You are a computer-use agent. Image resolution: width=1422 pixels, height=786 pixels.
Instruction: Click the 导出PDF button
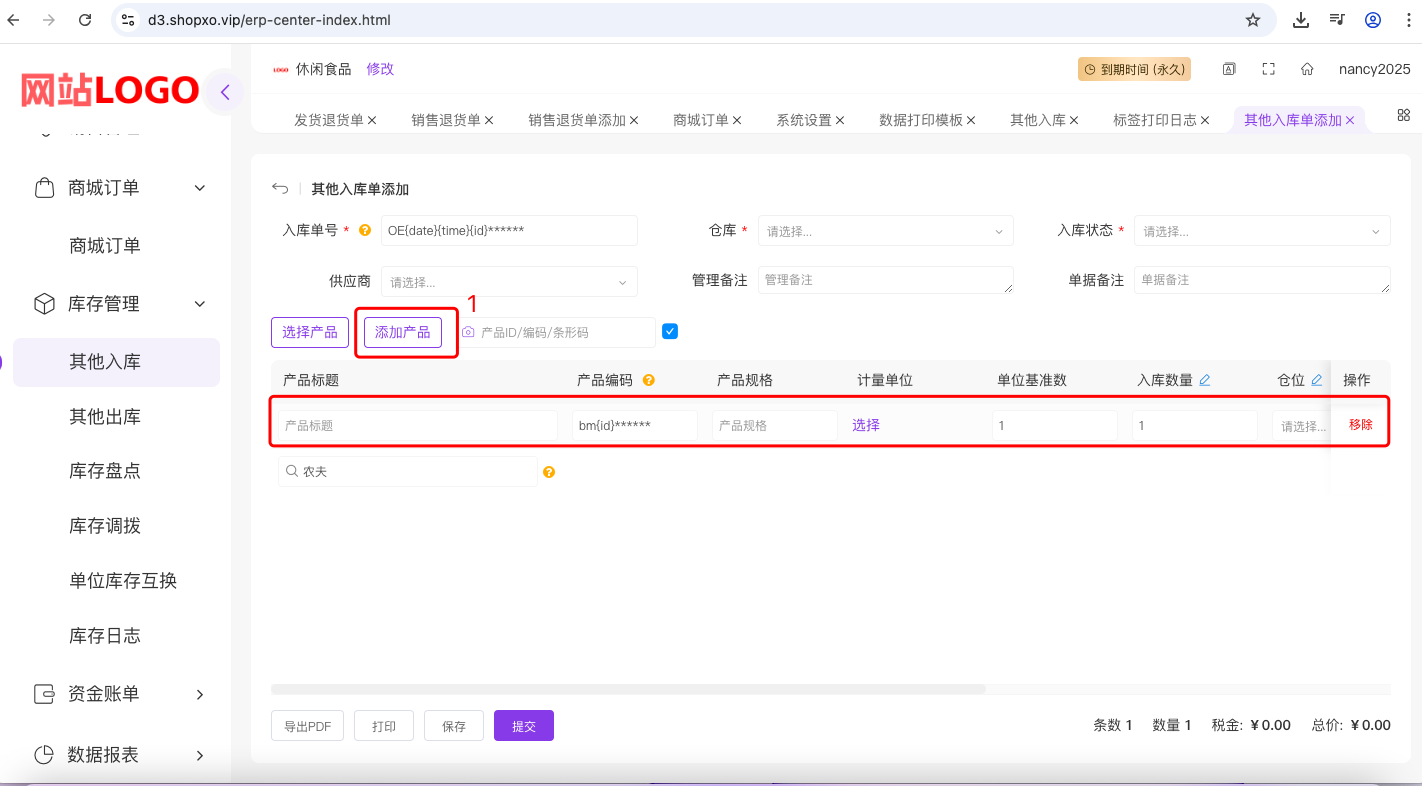click(308, 726)
